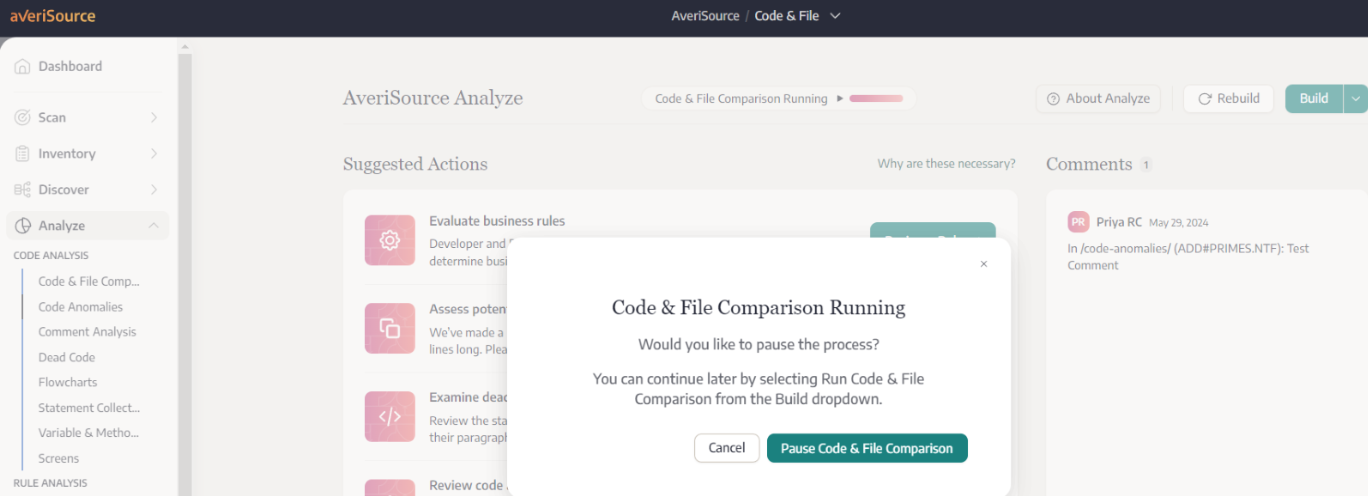Click the comparison running progress bar
The width and height of the screenshot is (1368, 496).
click(876, 99)
